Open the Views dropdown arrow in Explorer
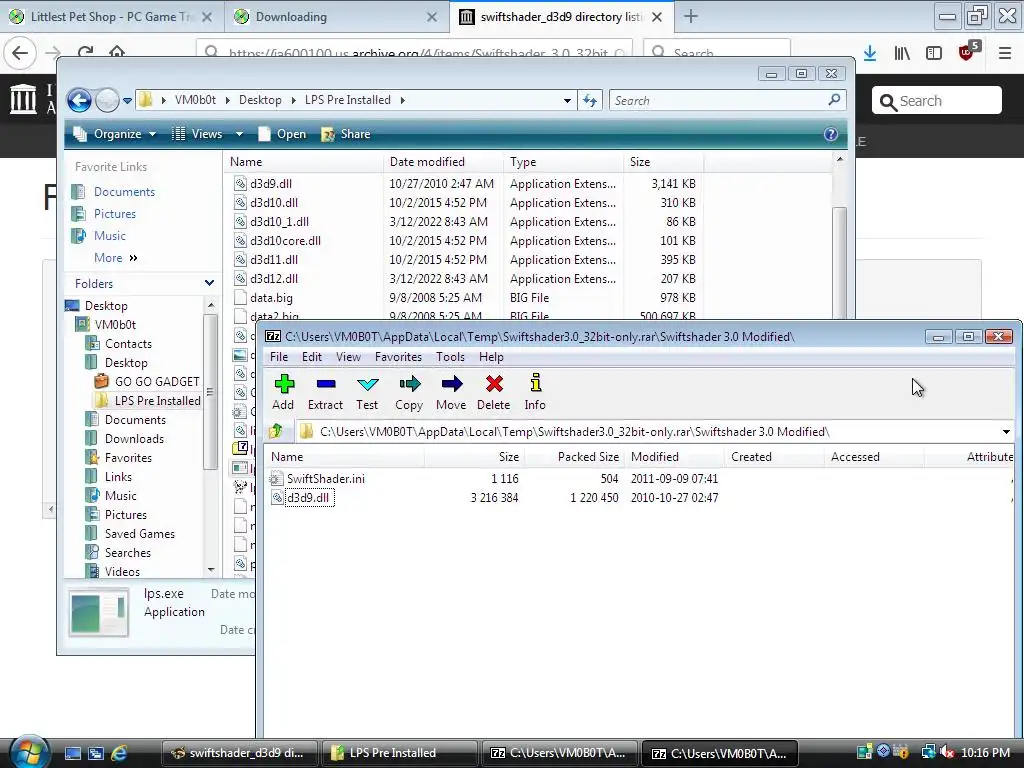Image resolution: width=1024 pixels, height=768 pixels. pos(239,134)
